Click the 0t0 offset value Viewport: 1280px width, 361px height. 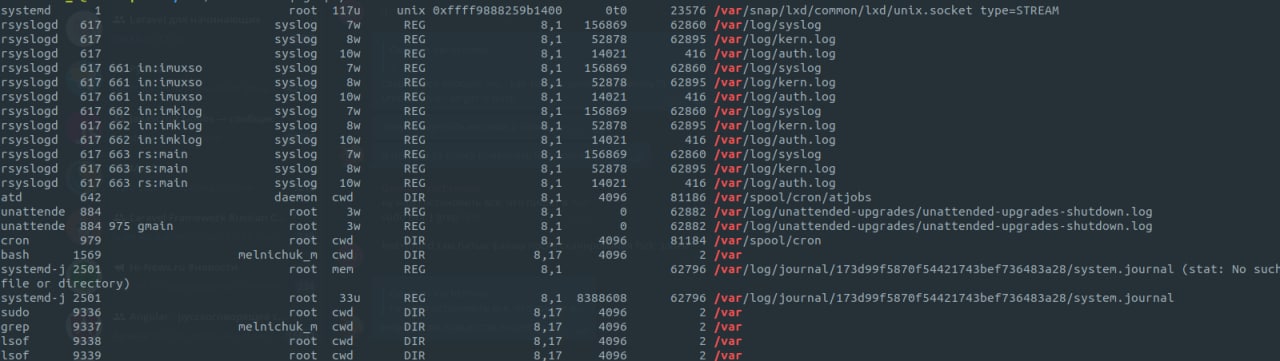coord(616,10)
